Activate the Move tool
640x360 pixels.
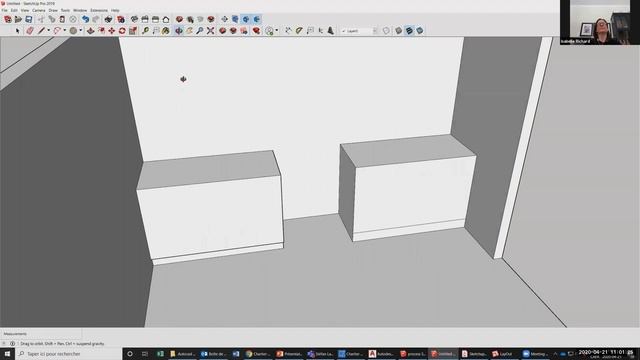pos(111,31)
